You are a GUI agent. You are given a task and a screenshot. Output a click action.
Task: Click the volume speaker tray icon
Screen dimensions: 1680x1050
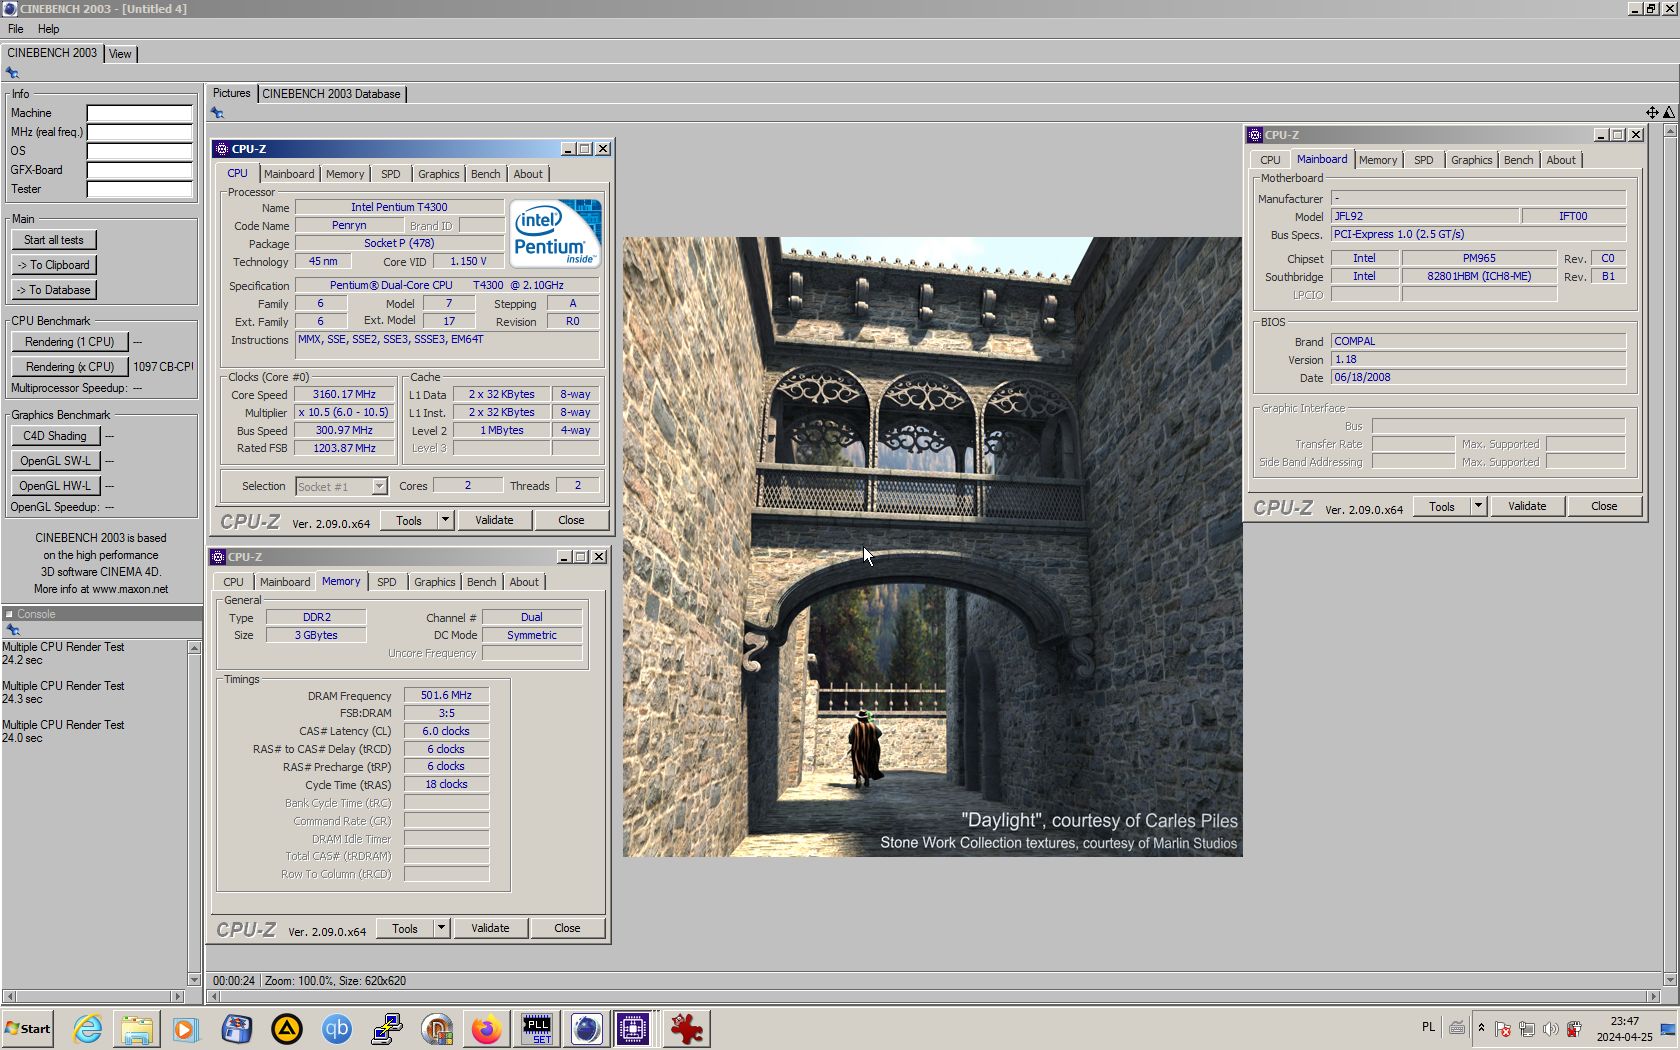pyautogui.click(x=1550, y=1028)
